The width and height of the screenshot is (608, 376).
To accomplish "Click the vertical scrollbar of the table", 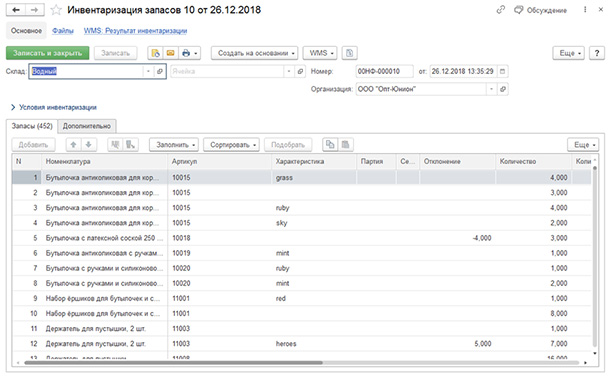I will coord(595,256).
